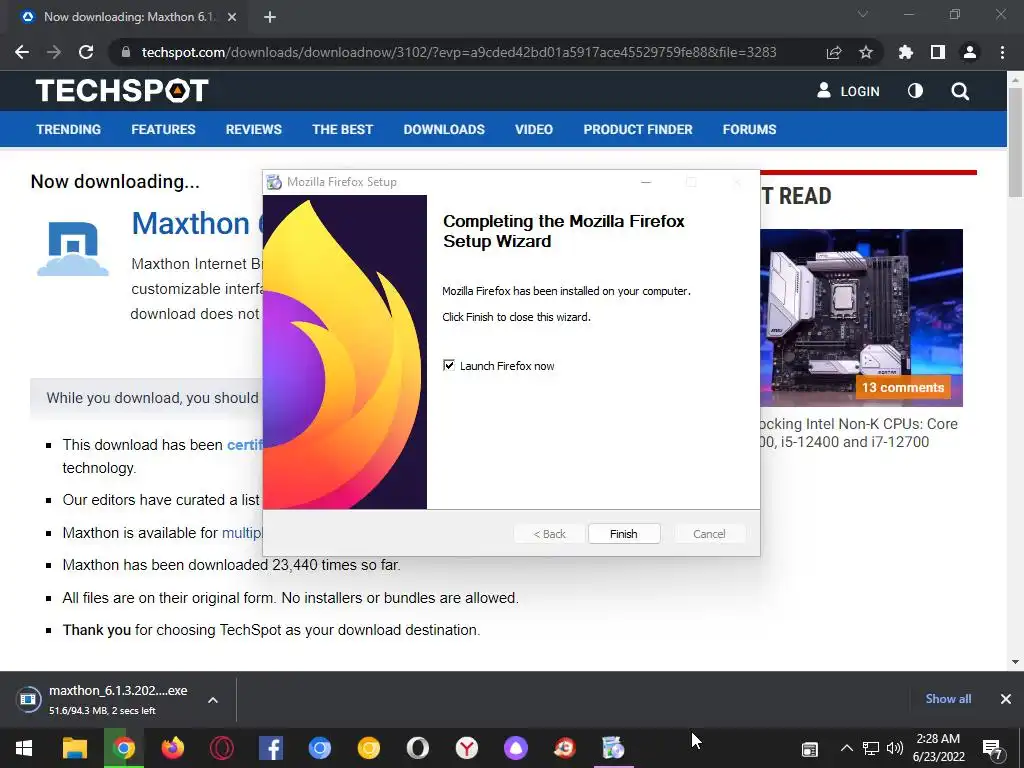
Task: Open the volume speaker tray icon
Action: (x=895, y=748)
